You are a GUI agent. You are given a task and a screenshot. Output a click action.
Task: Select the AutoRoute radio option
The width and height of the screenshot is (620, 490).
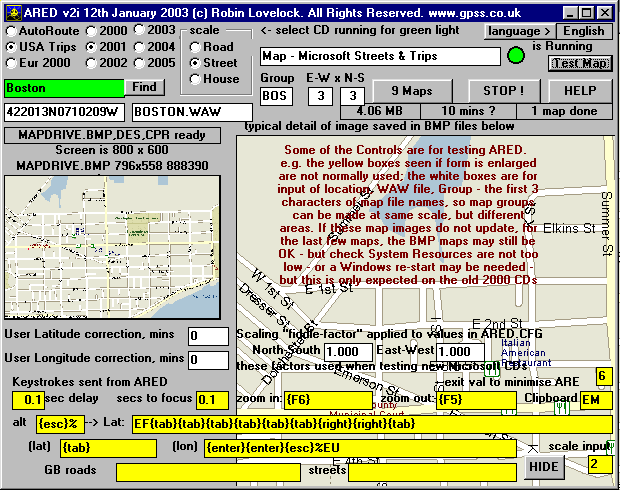pyautogui.click(x=11, y=31)
